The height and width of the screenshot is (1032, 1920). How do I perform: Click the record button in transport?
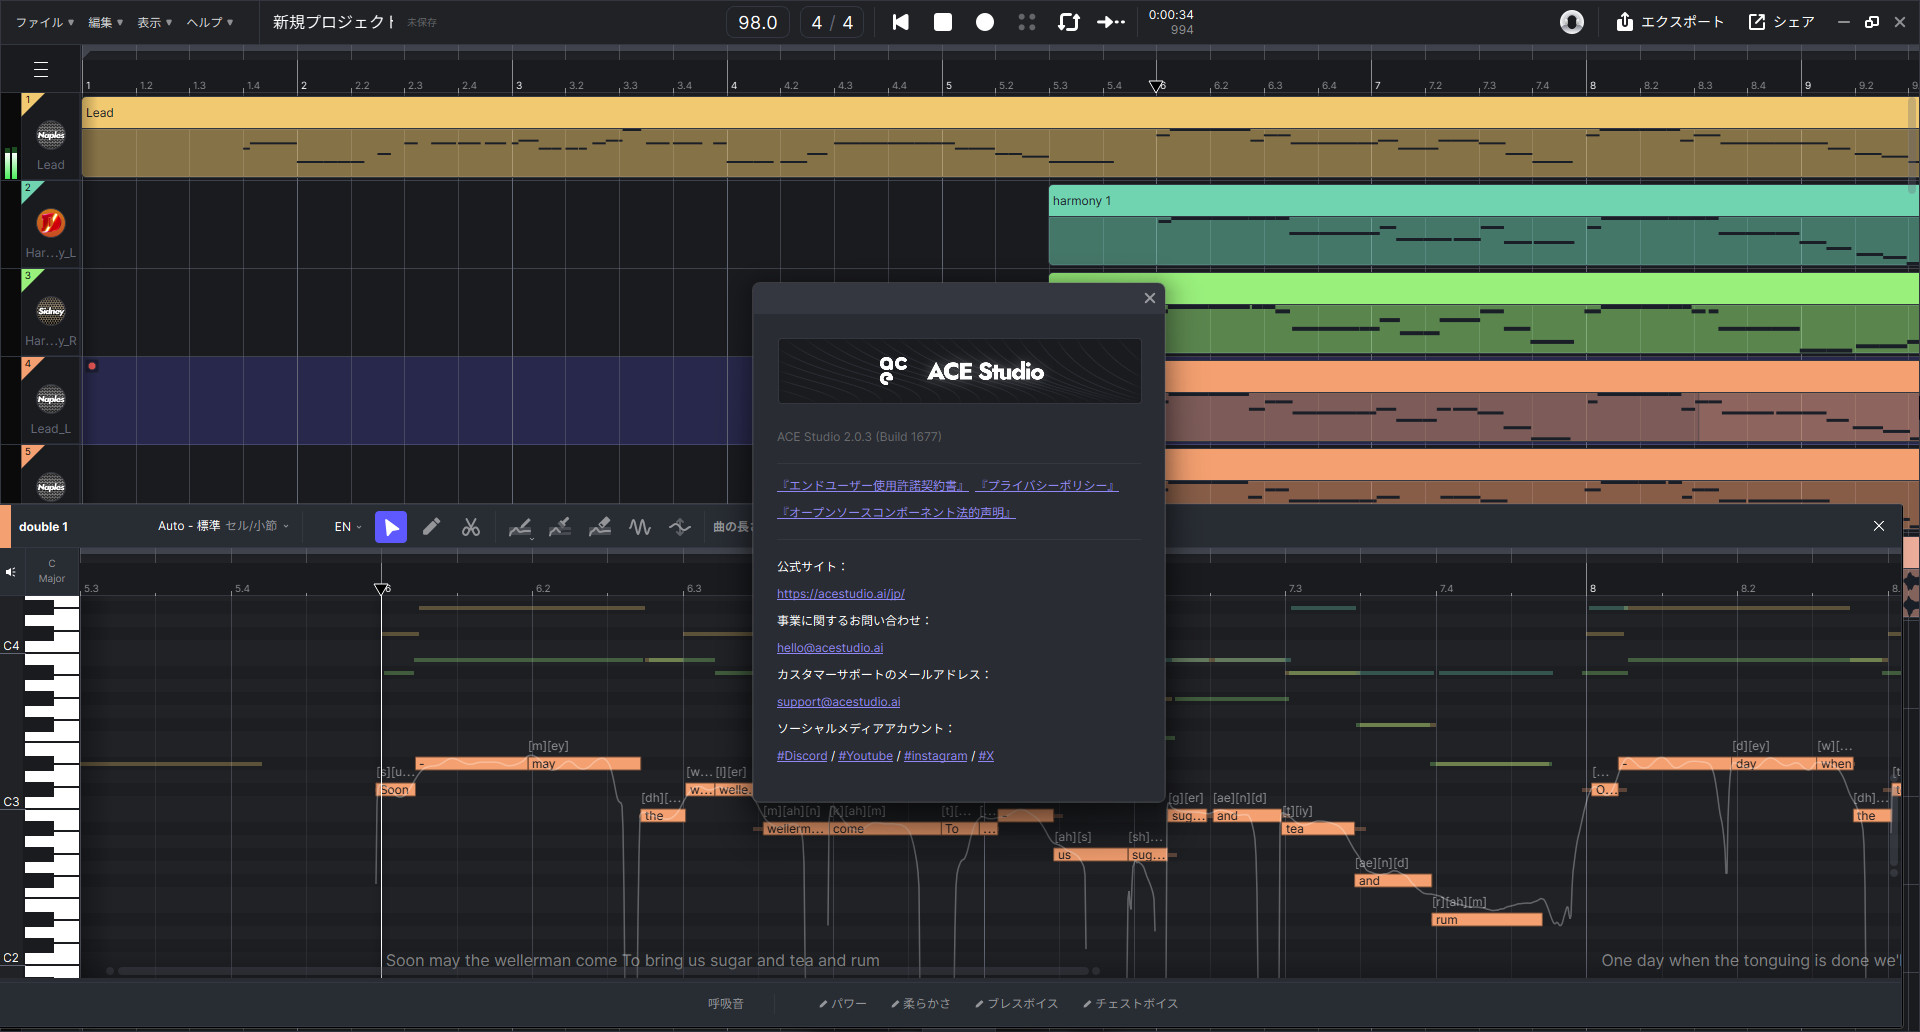coord(985,22)
